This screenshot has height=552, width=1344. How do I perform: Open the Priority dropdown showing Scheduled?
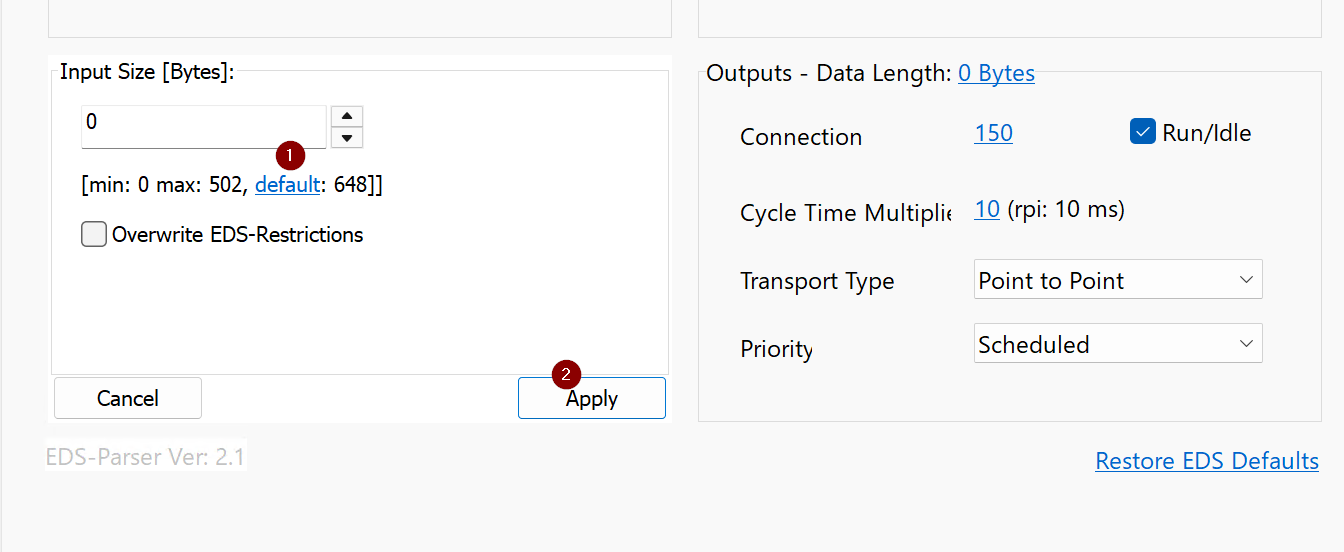coord(1117,344)
